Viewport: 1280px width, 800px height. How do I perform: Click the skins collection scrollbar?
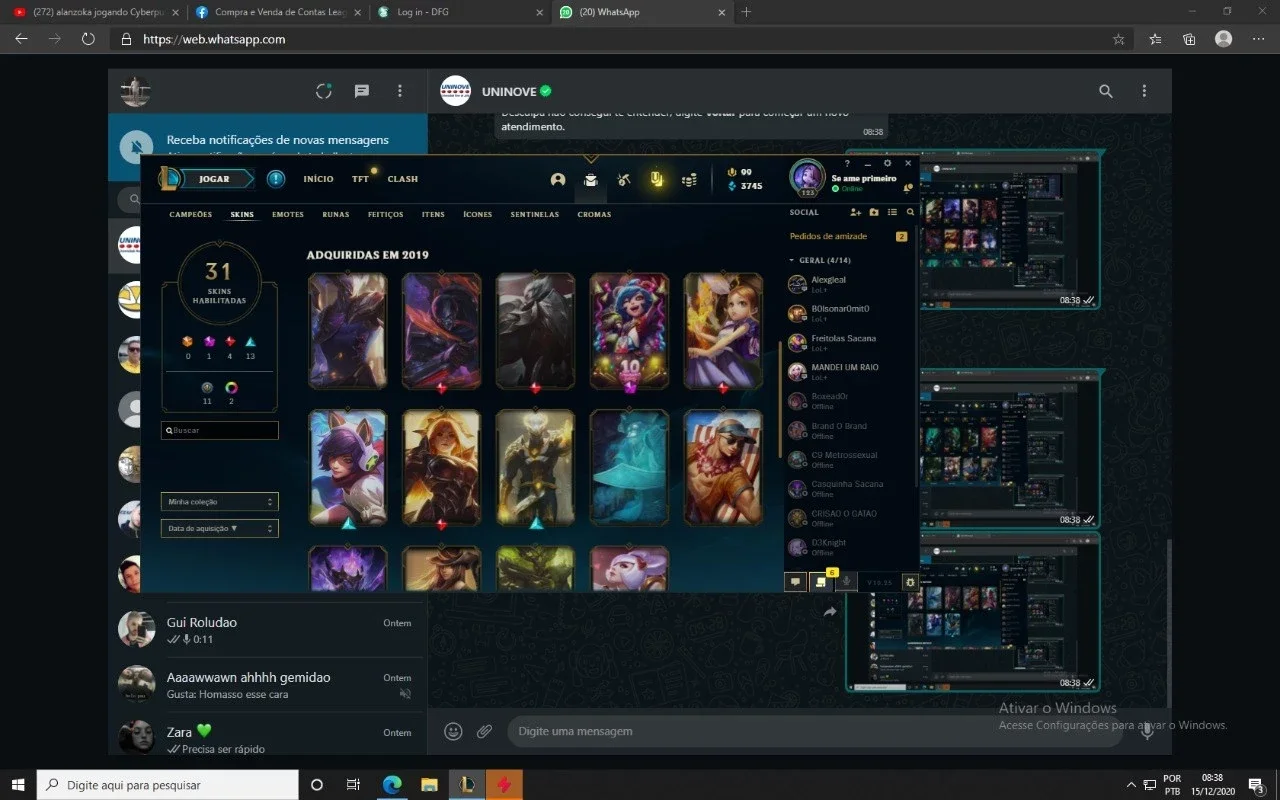coord(780,400)
